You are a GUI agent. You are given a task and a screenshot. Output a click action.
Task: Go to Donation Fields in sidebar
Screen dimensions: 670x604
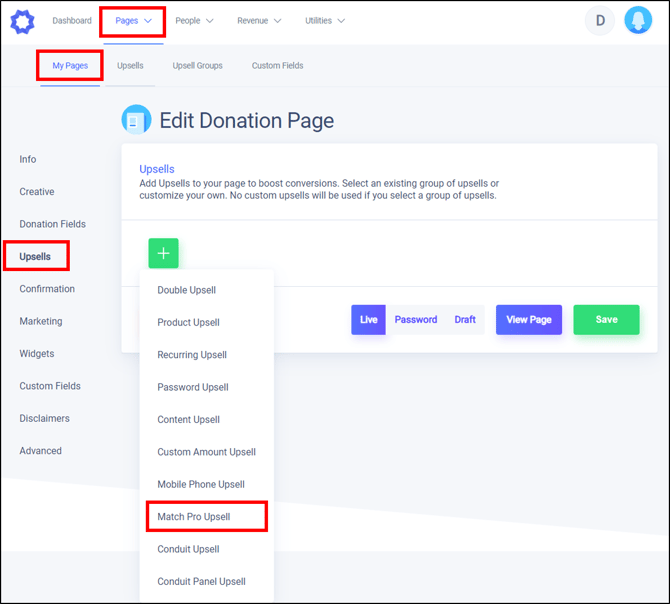tap(52, 224)
